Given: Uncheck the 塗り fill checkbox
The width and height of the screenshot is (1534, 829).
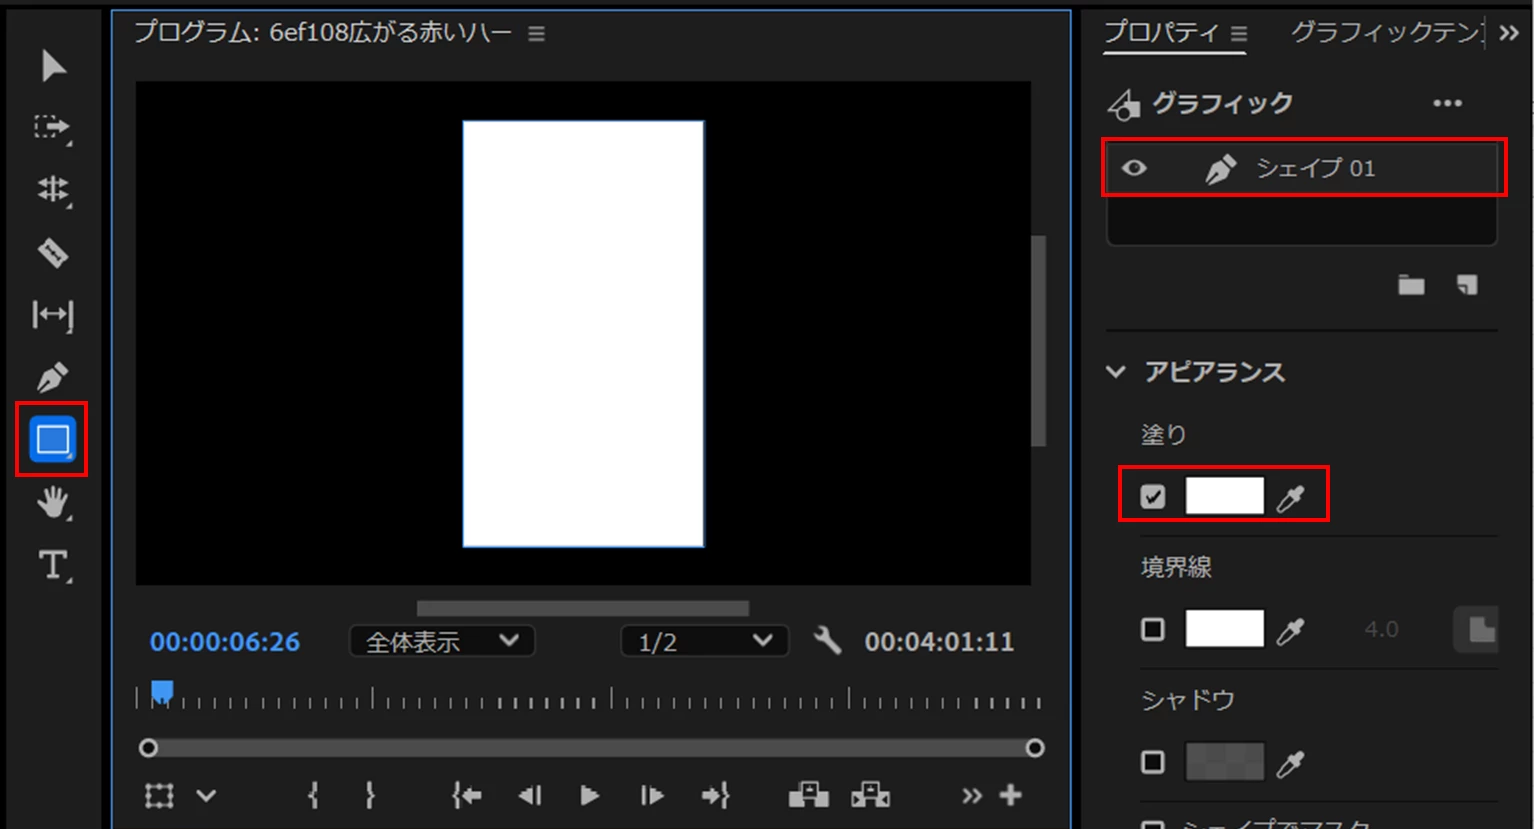Looking at the screenshot, I should point(1153,496).
